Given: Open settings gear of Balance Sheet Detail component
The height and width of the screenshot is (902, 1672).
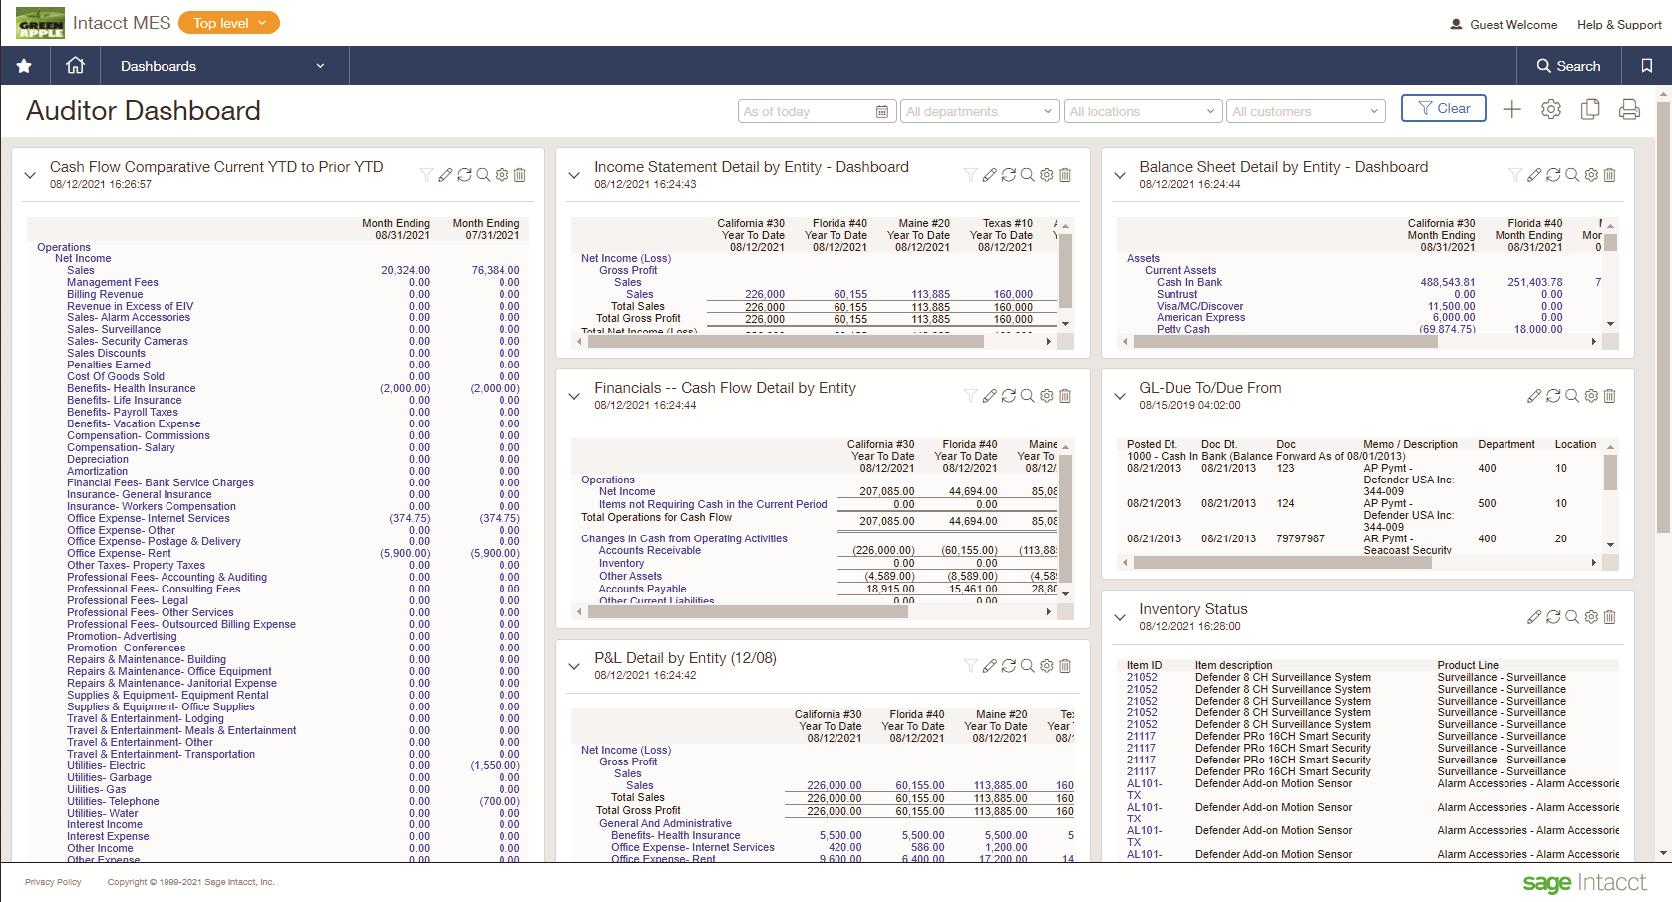Looking at the screenshot, I should tap(1591, 175).
